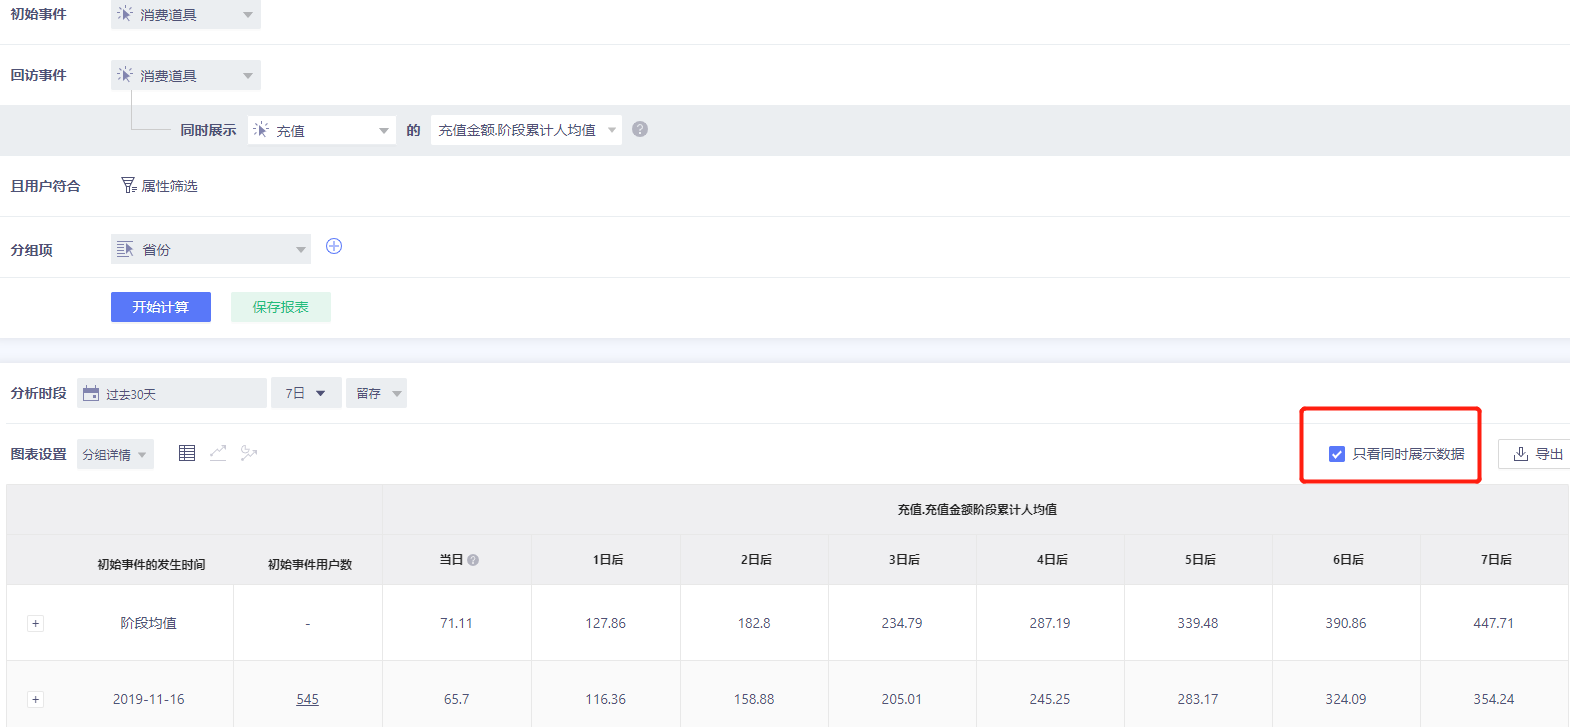
Task: Click the help question mark next to 充值金额.阶段累计人均值
Action: point(640,129)
